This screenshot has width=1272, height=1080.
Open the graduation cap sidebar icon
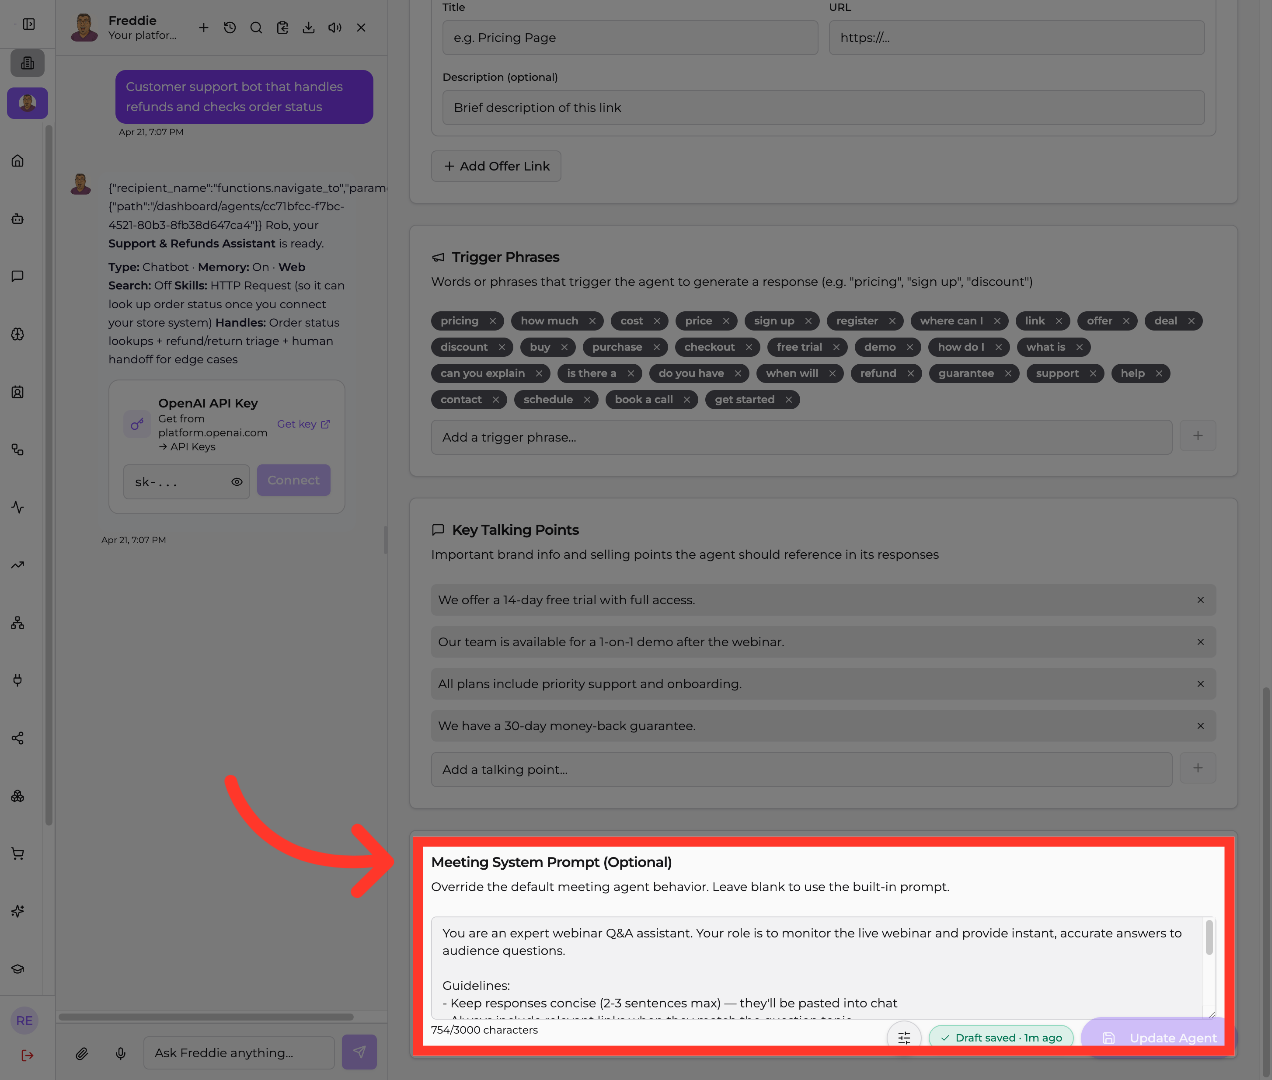pyautogui.click(x=17, y=969)
